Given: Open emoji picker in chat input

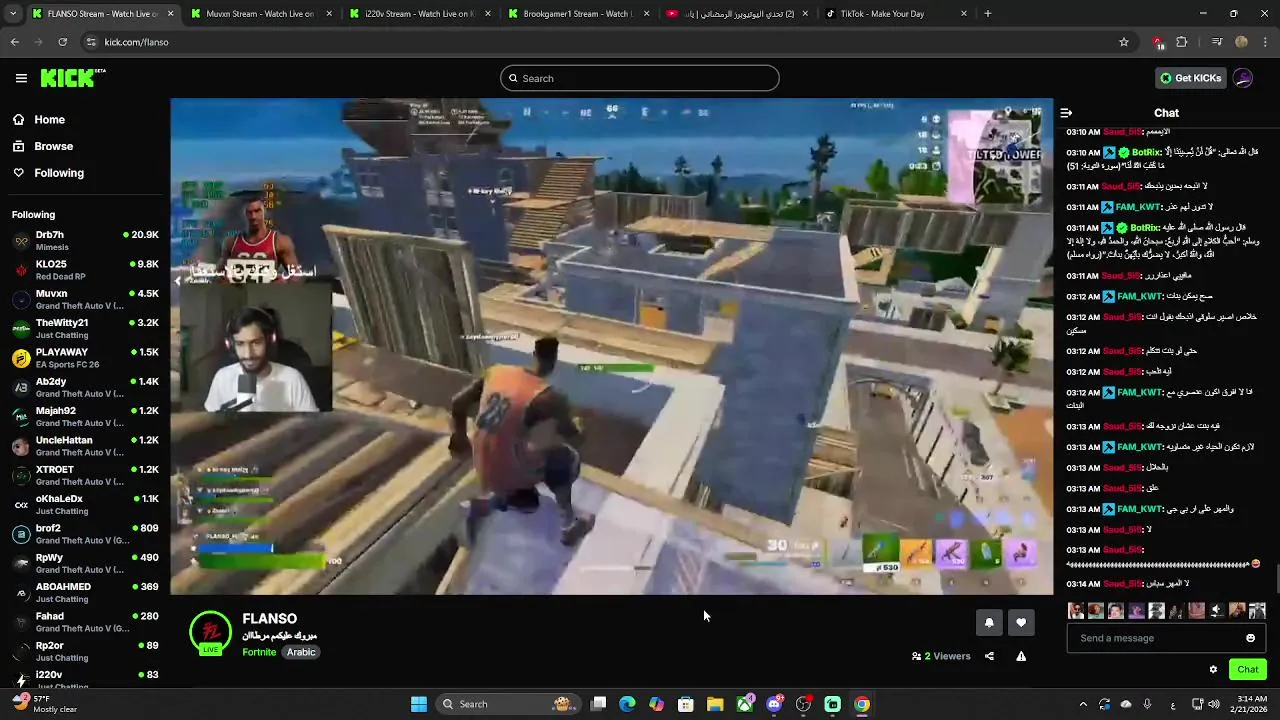Looking at the screenshot, I should click(1250, 638).
